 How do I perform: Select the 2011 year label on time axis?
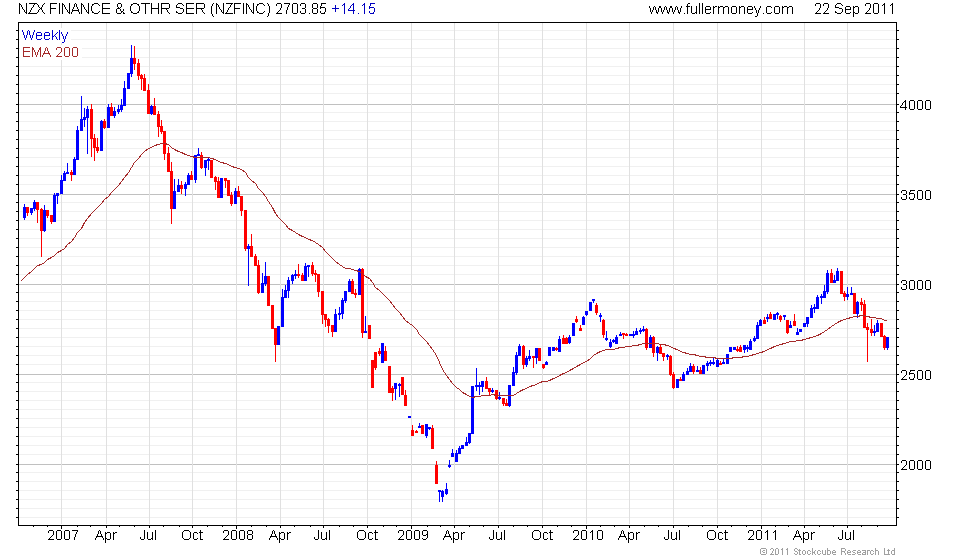tap(762, 536)
